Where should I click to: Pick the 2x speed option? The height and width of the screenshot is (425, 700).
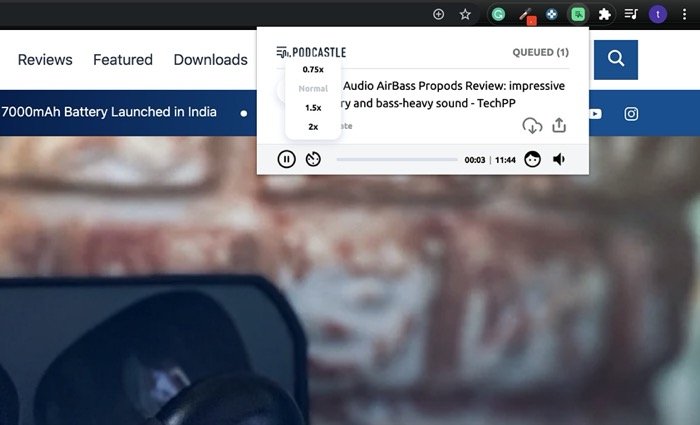pyautogui.click(x=313, y=127)
